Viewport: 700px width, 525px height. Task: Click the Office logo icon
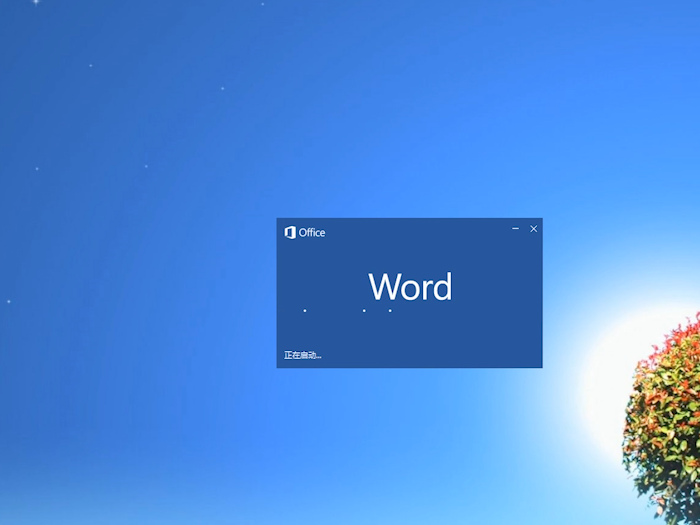point(290,233)
